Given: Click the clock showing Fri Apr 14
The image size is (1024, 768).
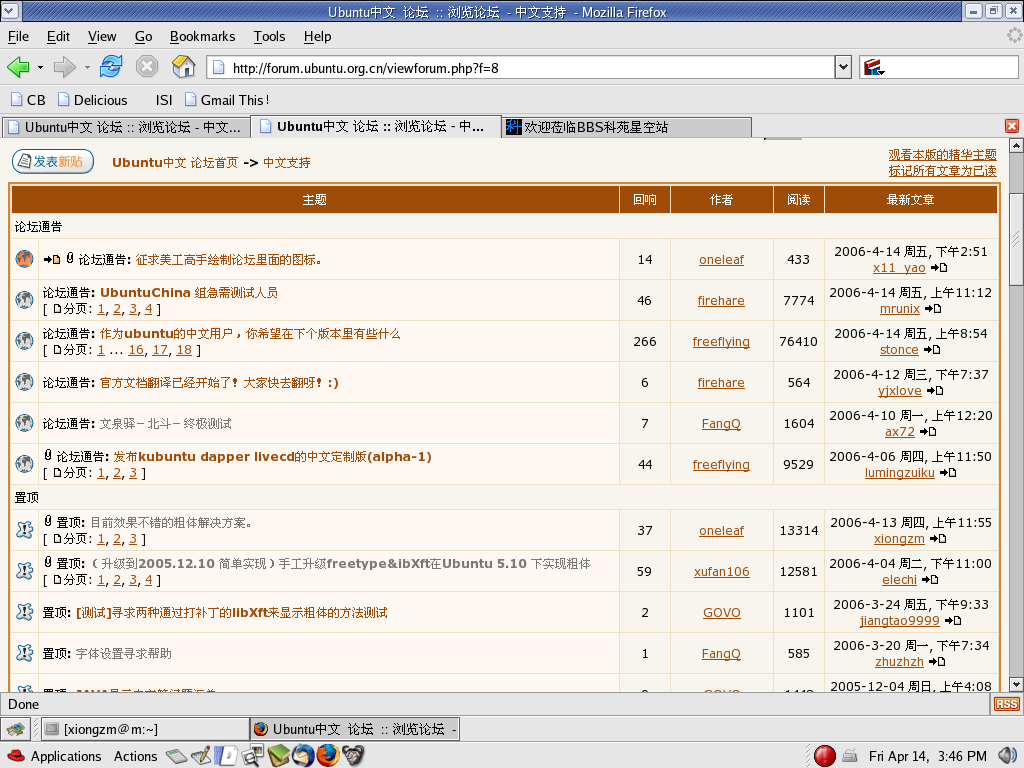Looking at the screenshot, I should click(x=927, y=756).
